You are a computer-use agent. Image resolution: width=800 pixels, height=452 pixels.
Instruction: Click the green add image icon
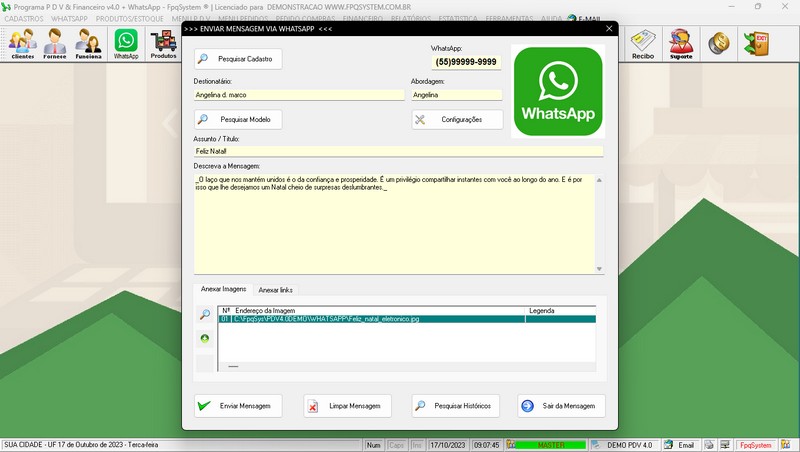[205, 338]
